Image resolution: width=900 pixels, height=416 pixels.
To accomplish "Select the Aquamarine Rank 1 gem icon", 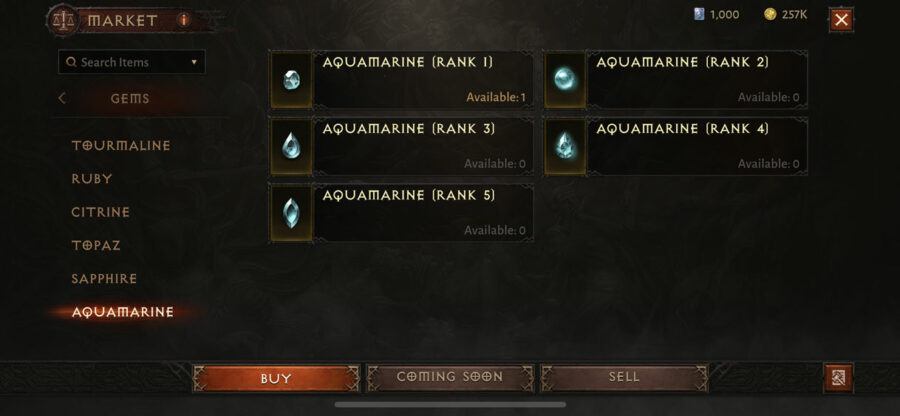I will (292, 80).
